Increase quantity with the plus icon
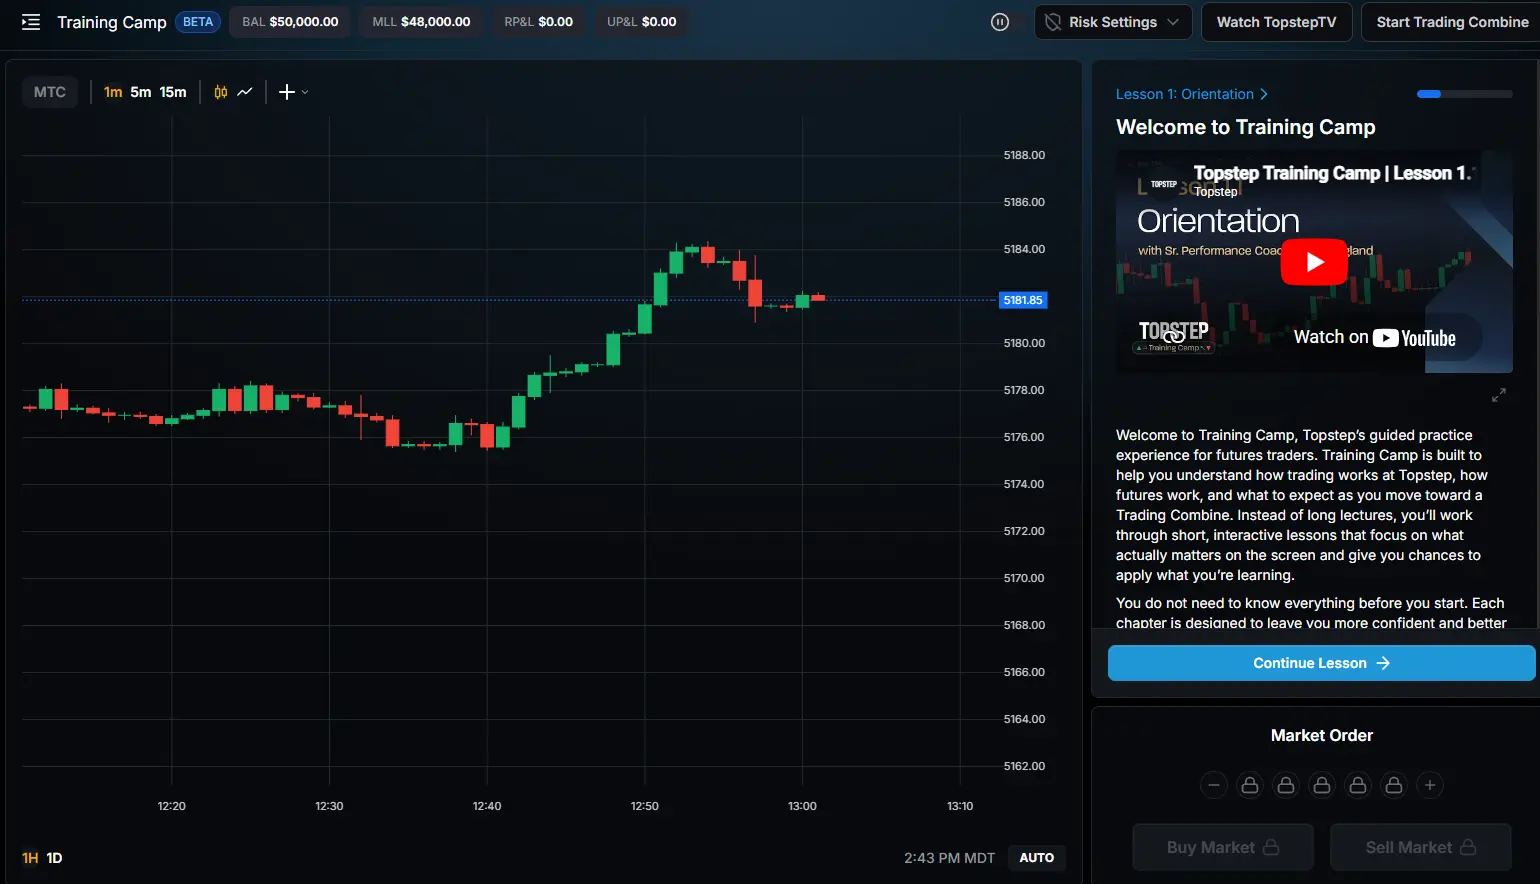This screenshot has width=1540, height=884. (1430, 785)
